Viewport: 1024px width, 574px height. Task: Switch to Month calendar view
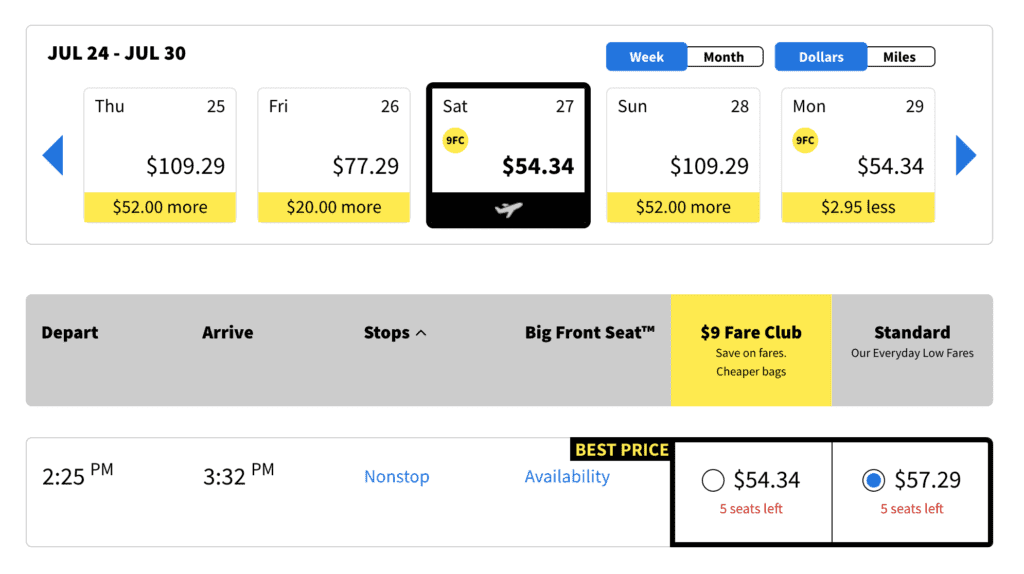pos(724,57)
